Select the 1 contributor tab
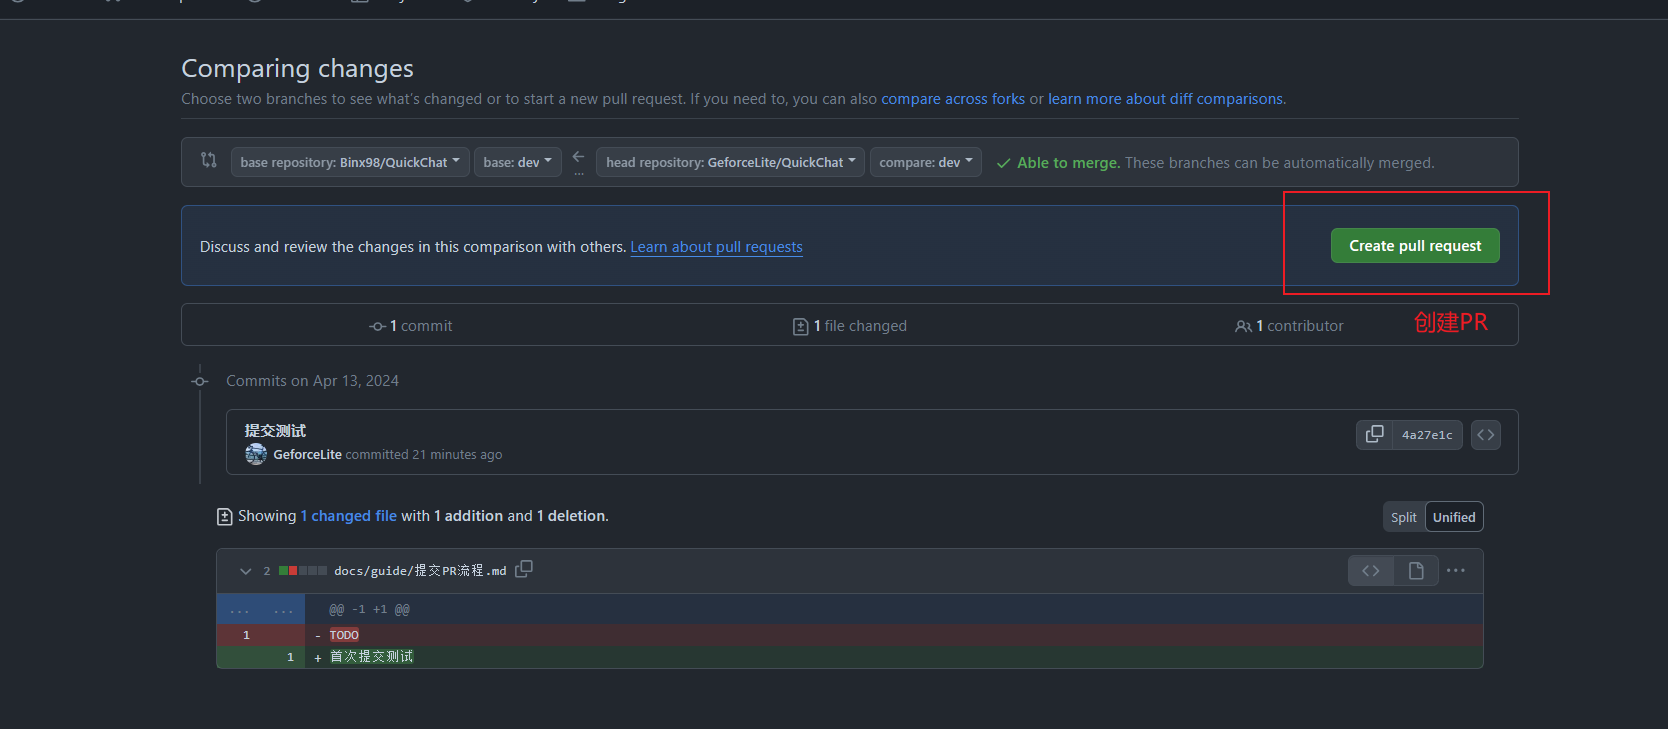This screenshot has width=1668, height=729. click(x=1289, y=326)
